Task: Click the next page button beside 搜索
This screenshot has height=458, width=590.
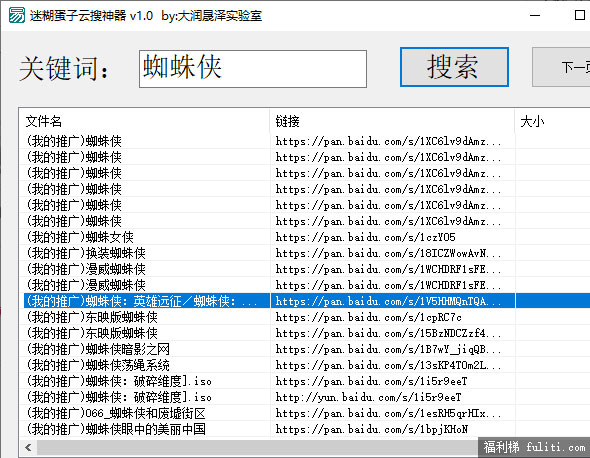Action: [561, 67]
